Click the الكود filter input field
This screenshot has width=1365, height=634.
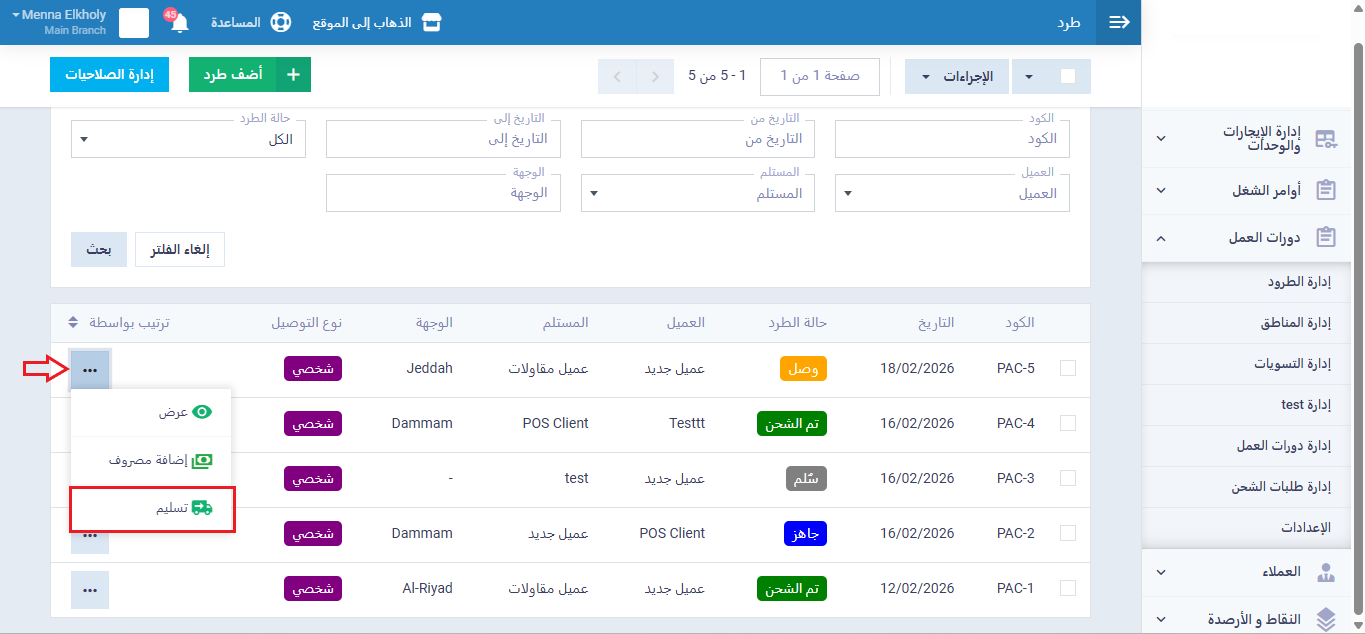pyautogui.click(x=952, y=139)
